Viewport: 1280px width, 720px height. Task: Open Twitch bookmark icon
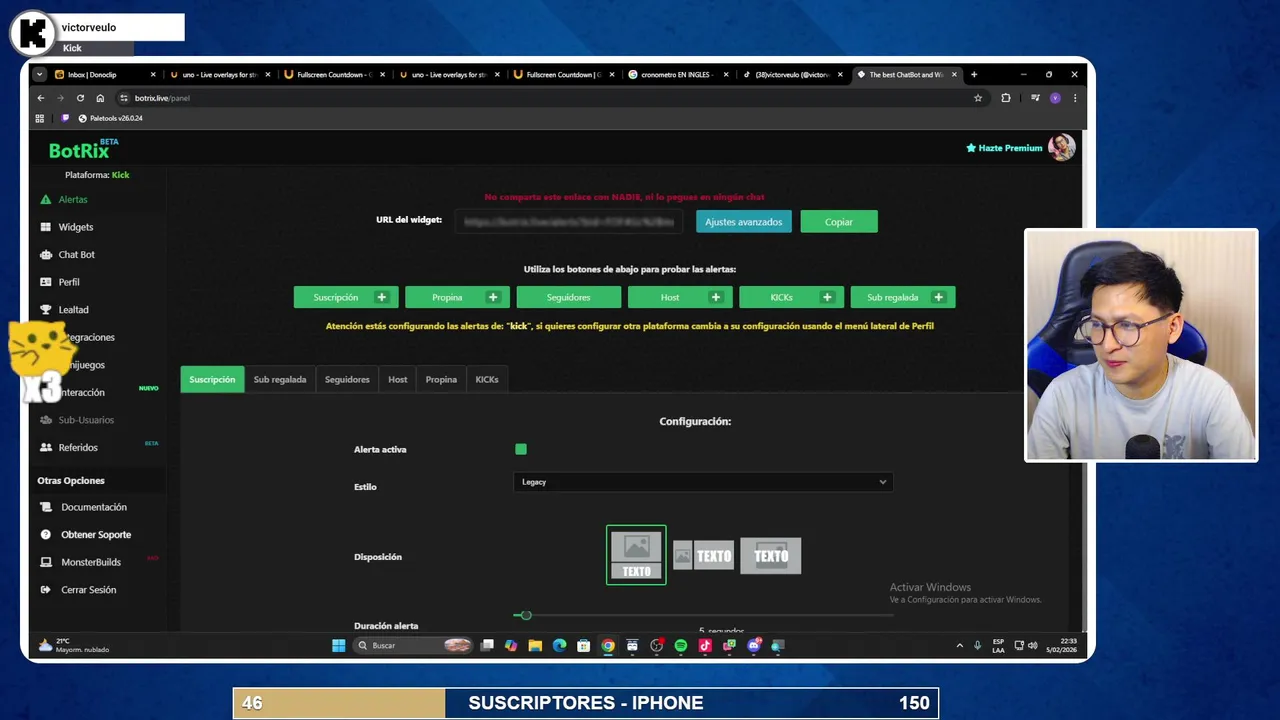66,118
